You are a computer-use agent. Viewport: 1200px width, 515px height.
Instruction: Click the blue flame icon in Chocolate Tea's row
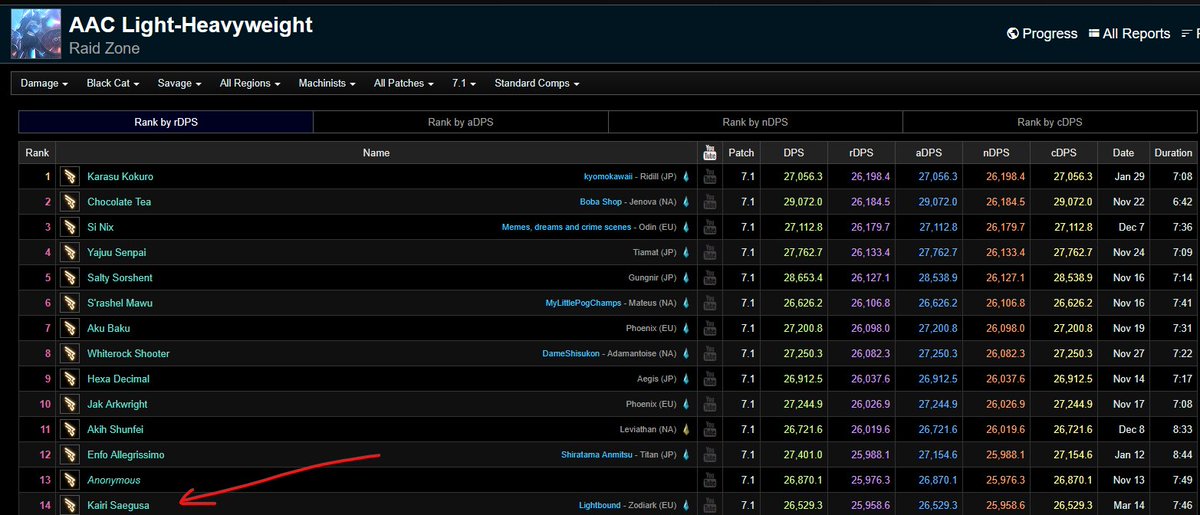tap(686, 202)
